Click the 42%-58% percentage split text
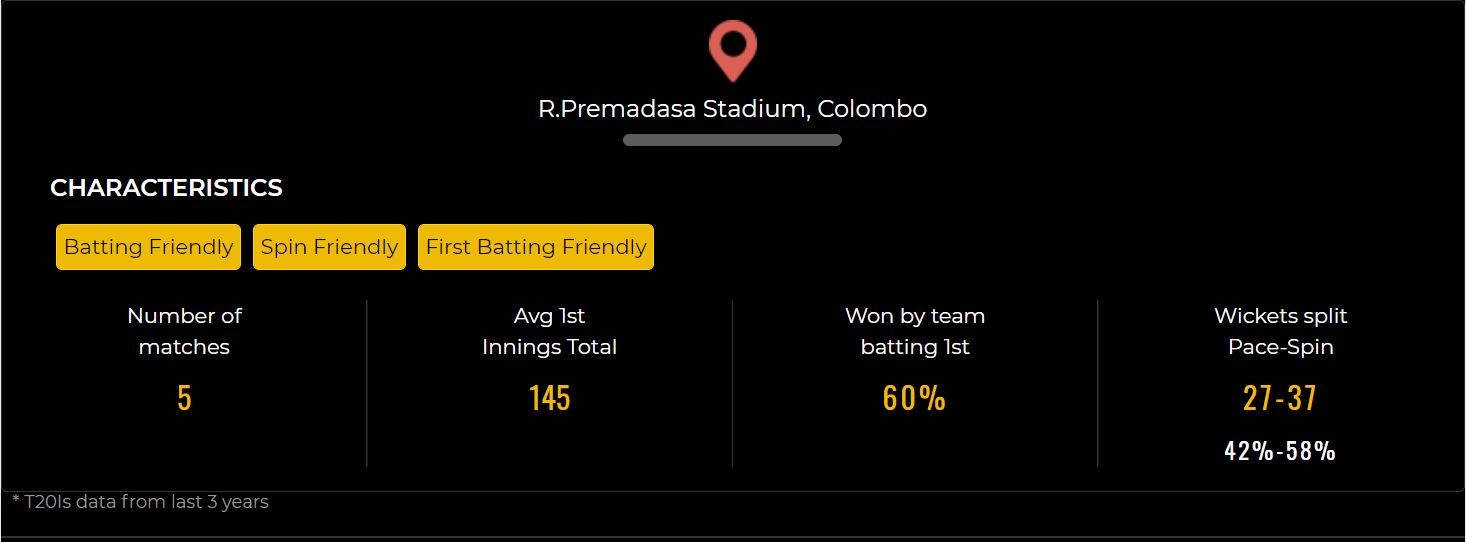The width and height of the screenshot is (1466, 542). click(x=1280, y=451)
